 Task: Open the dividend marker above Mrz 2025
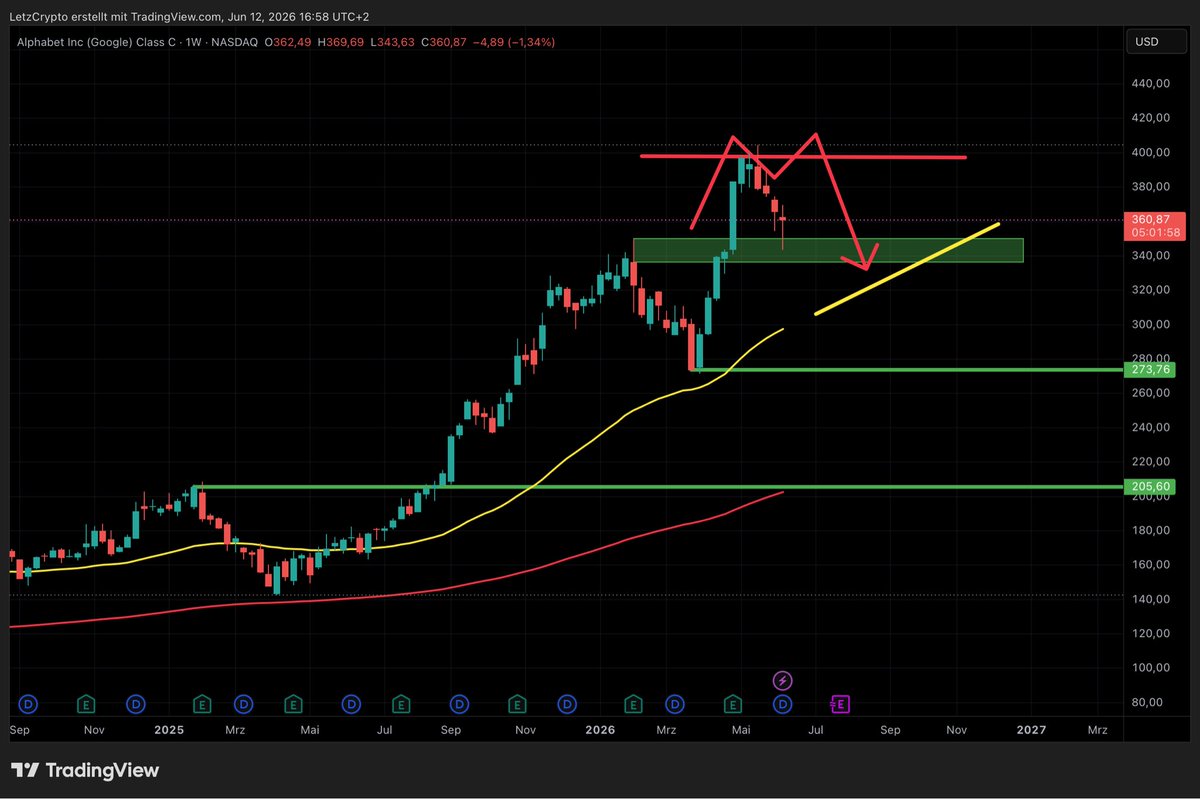point(243,704)
